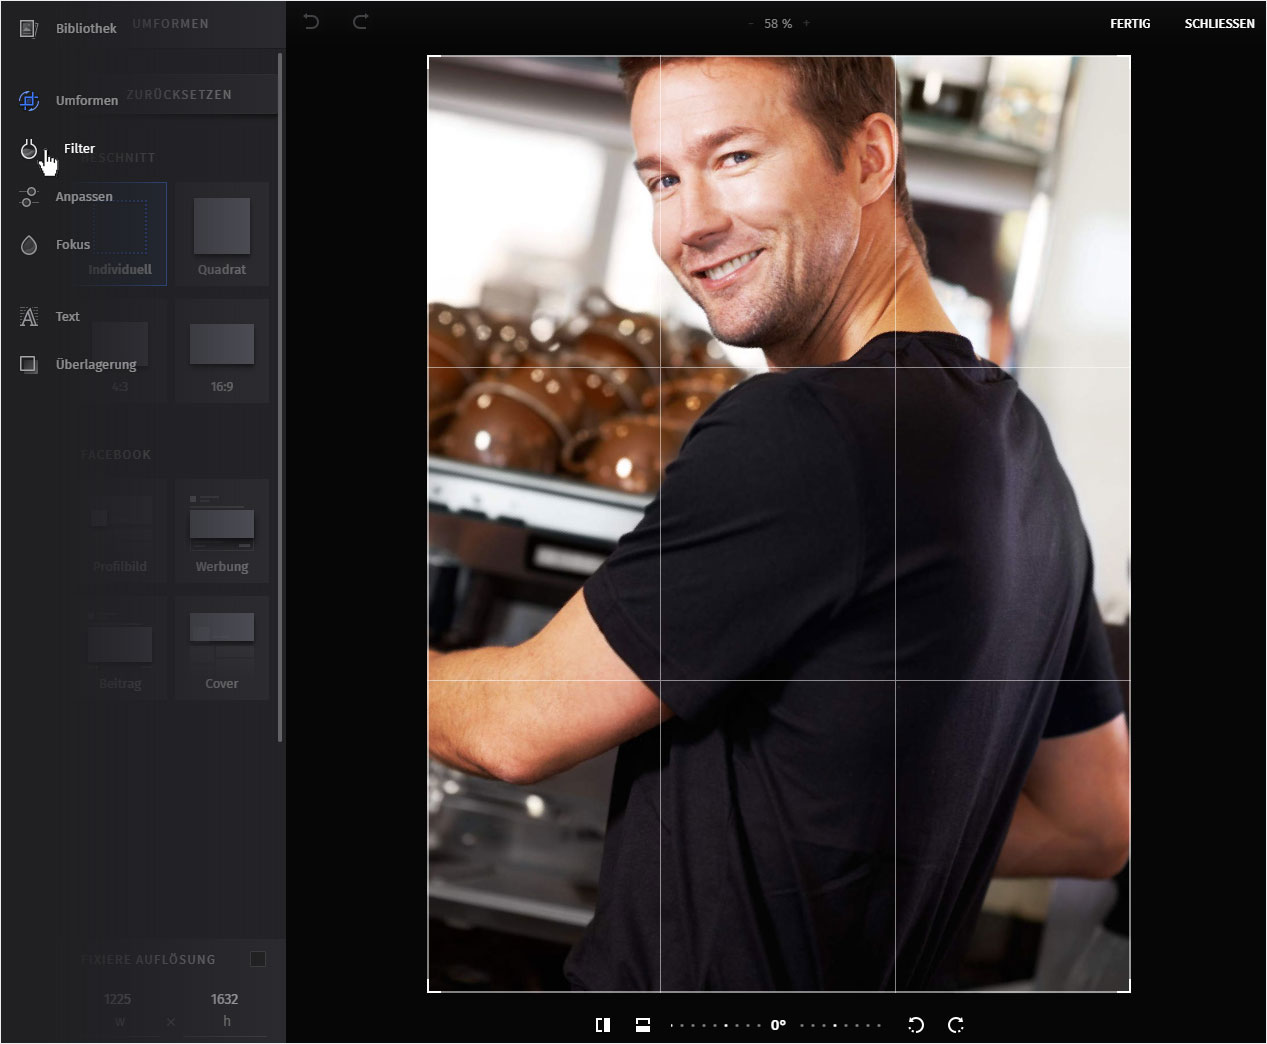The width and height of the screenshot is (1267, 1044).
Task: Close the editor with SCHLIESSEN
Action: pyautogui.click(x=1219, y=23)
